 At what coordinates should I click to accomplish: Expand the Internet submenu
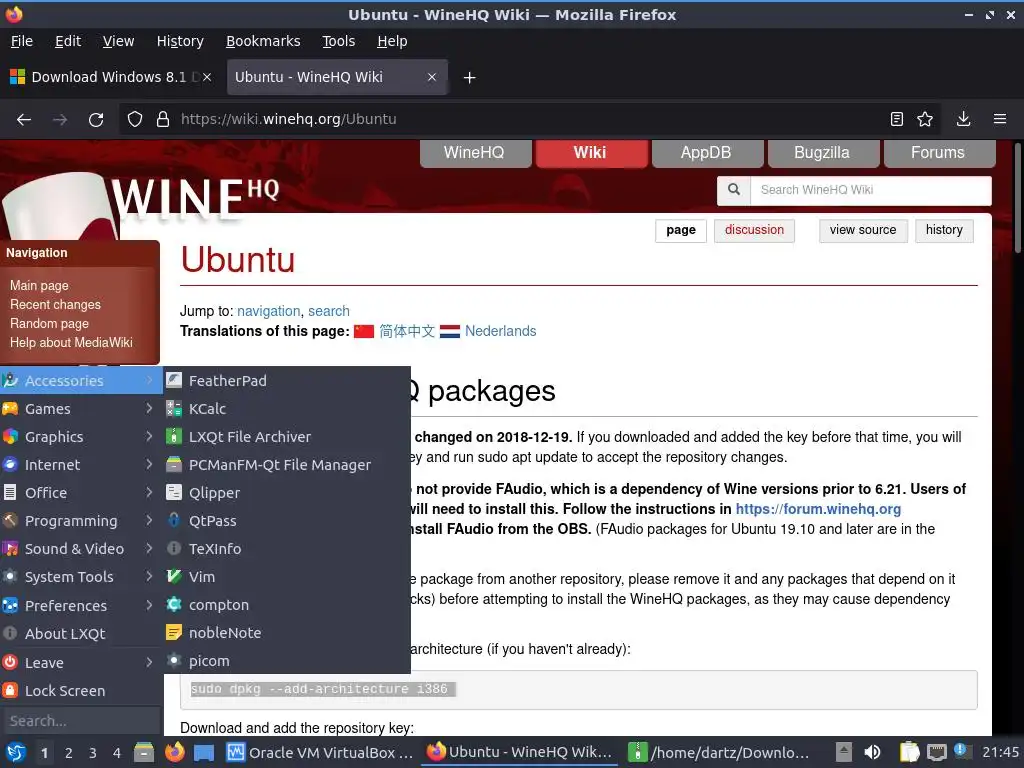pos(81,464)
